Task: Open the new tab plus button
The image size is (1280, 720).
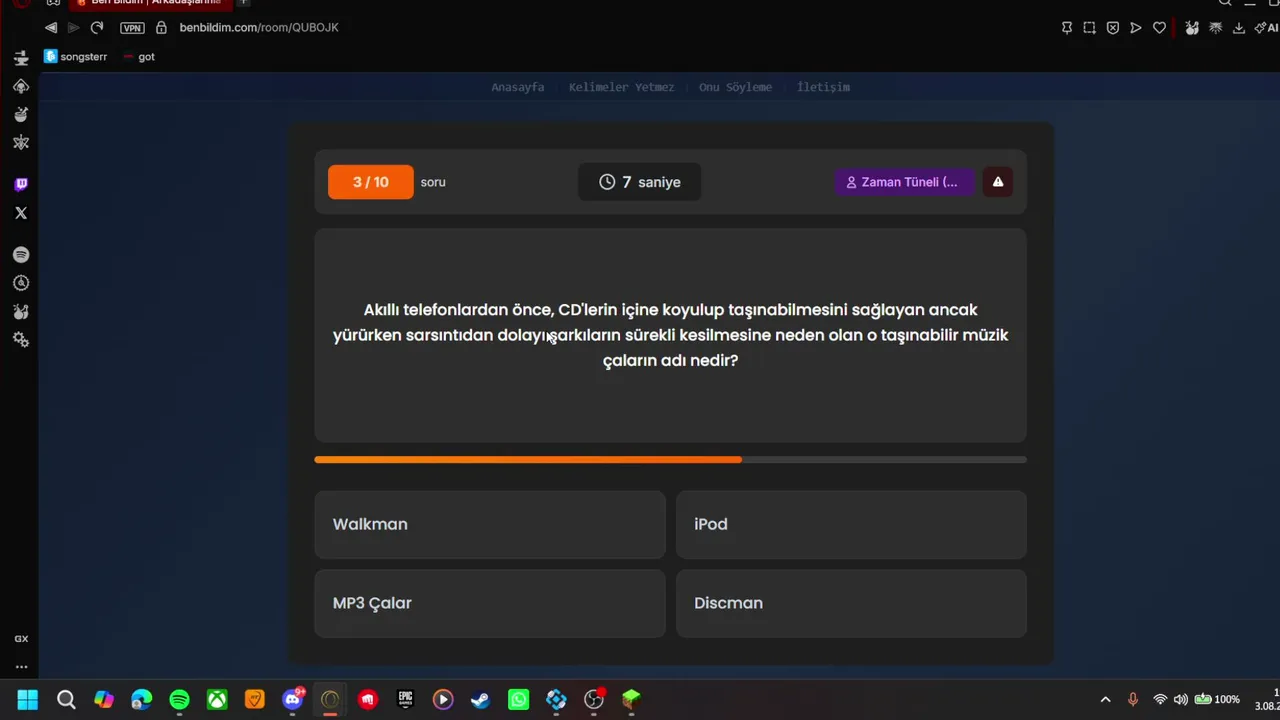Action: click(243, 3)
